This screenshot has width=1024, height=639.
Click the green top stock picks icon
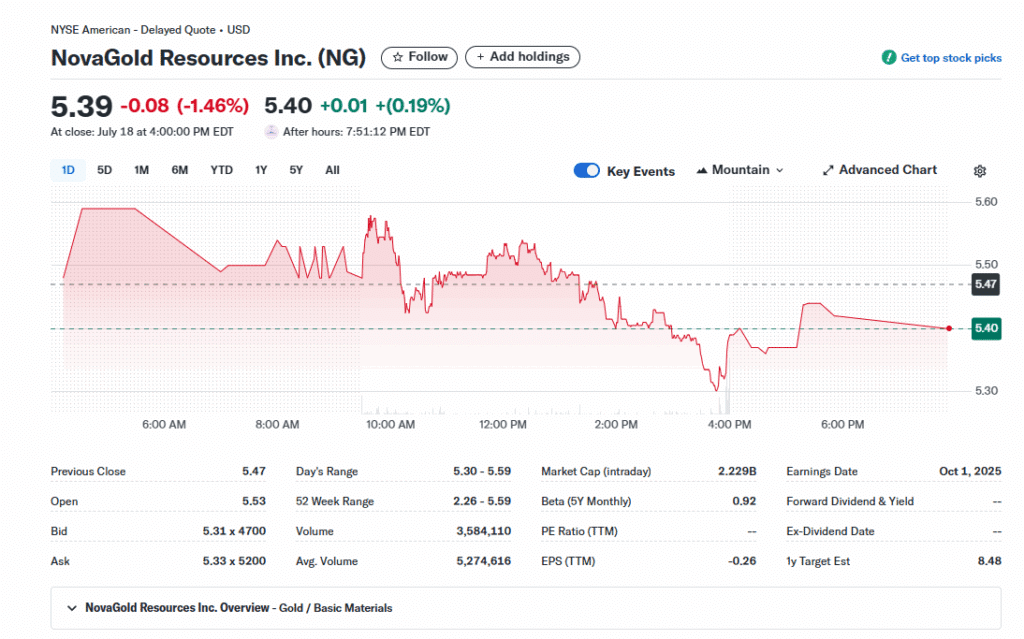[888, 57]
